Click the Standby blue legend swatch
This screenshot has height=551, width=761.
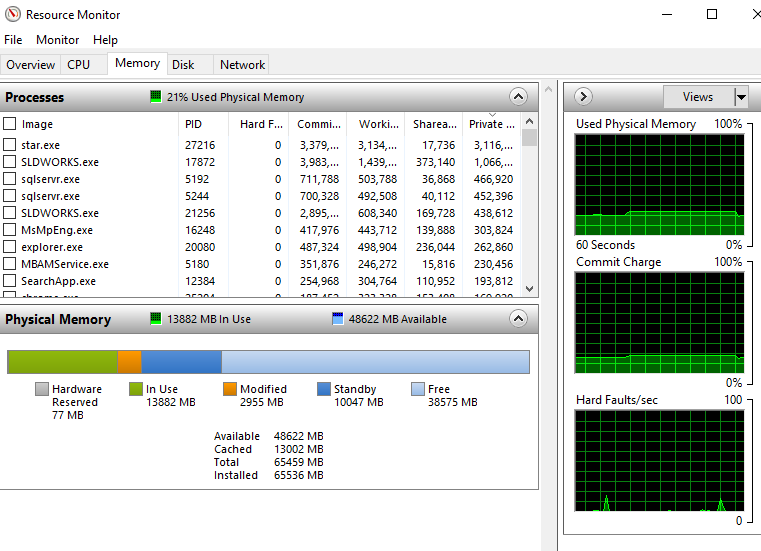[x=323, y=389]
